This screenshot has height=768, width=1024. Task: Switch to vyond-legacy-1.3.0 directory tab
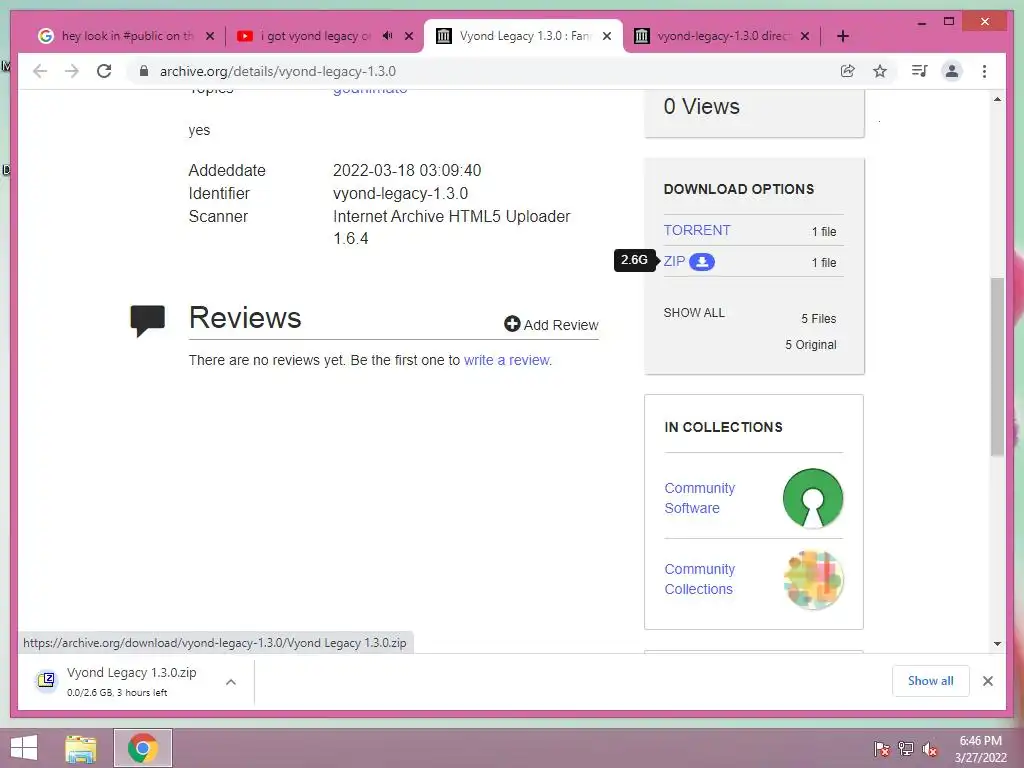click(722, 36)
